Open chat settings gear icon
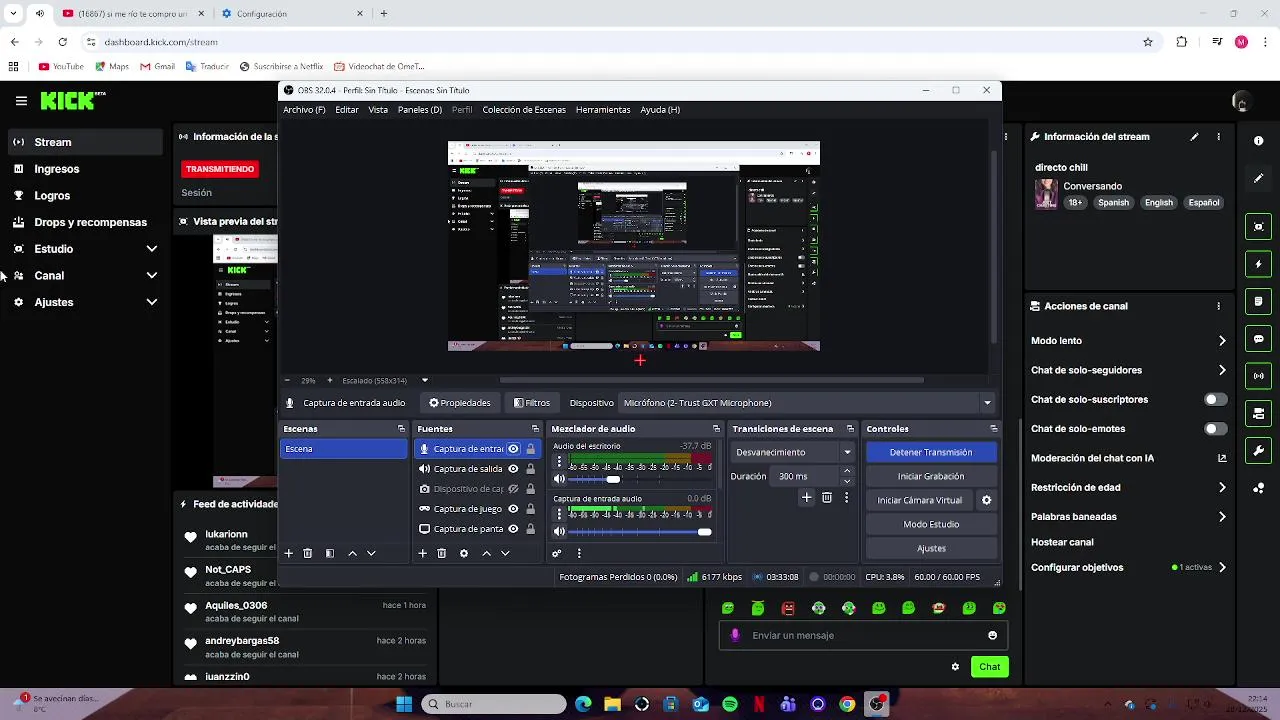This screenshot has width=1280, height=720. tap(955, 667)
